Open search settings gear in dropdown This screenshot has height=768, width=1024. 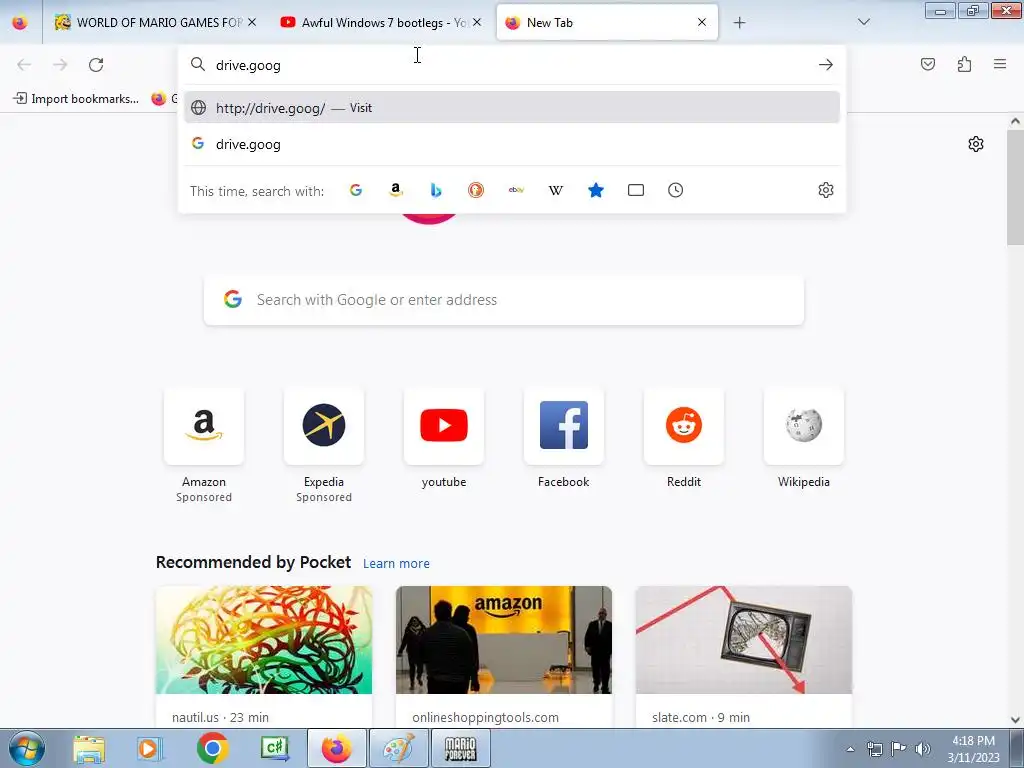(x=825, y=190)
